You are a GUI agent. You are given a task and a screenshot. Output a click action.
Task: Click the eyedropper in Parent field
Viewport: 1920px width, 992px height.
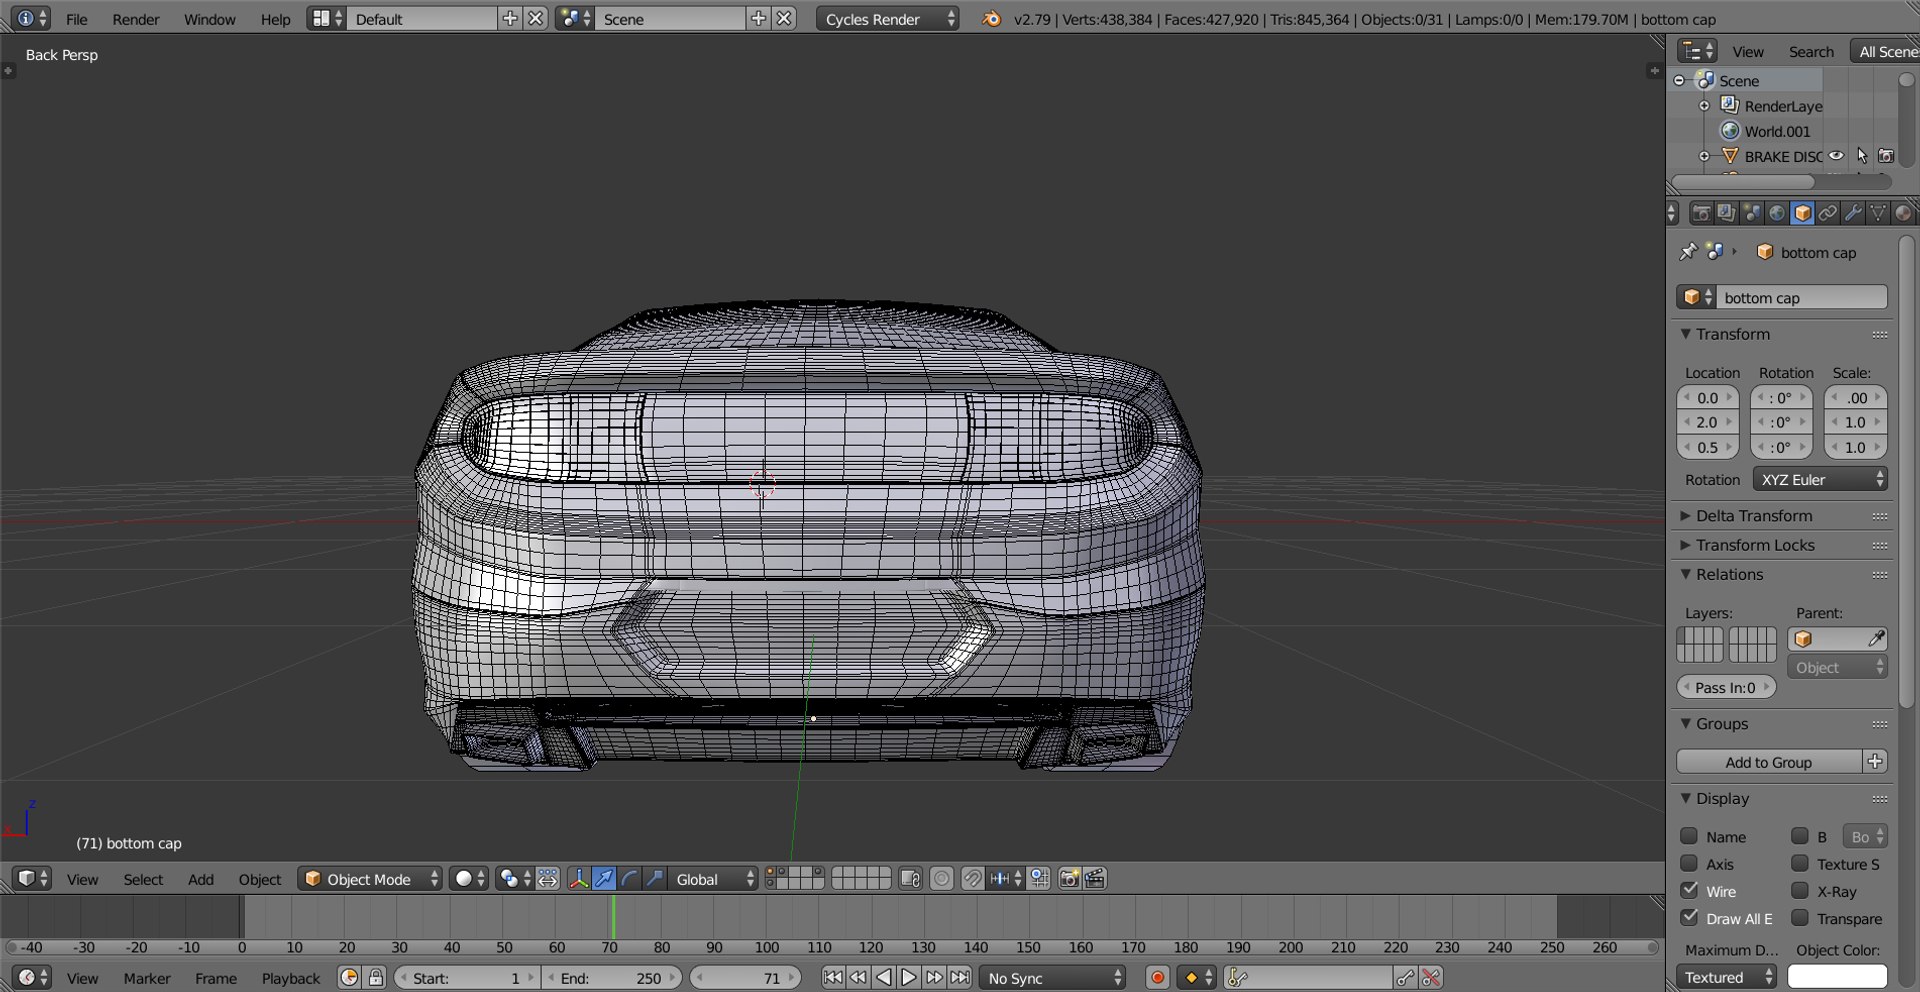pos(1876,639)
